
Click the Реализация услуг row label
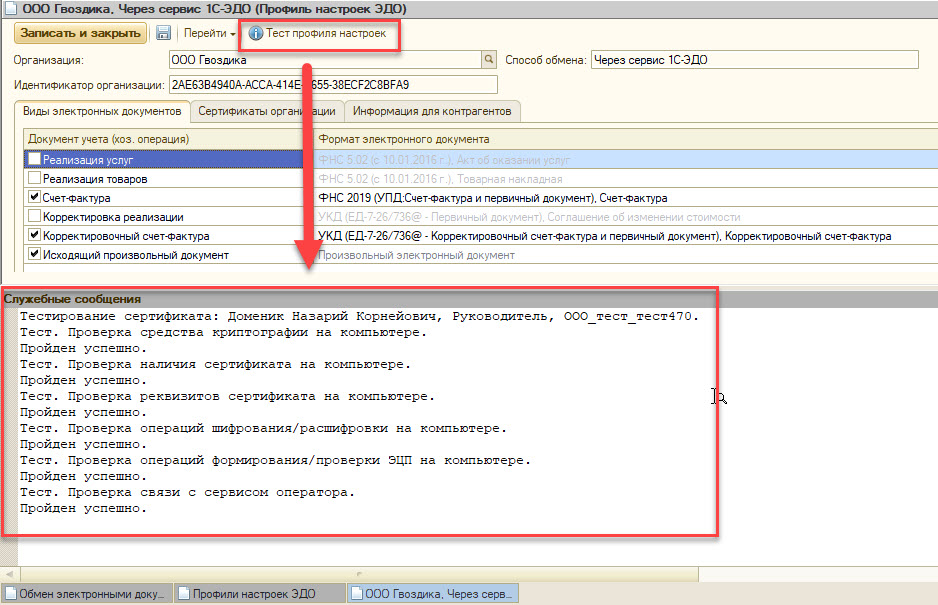pos(88,160)
